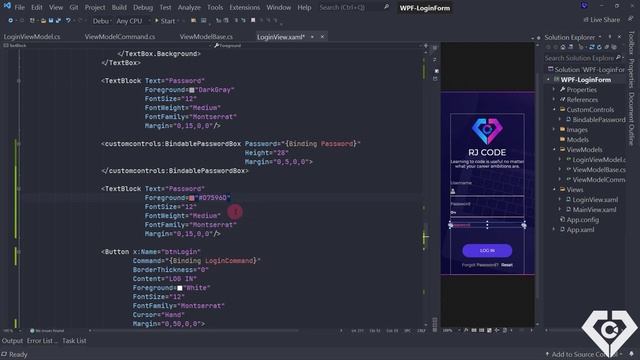Click the White foreground color swatch

[180, 288]
